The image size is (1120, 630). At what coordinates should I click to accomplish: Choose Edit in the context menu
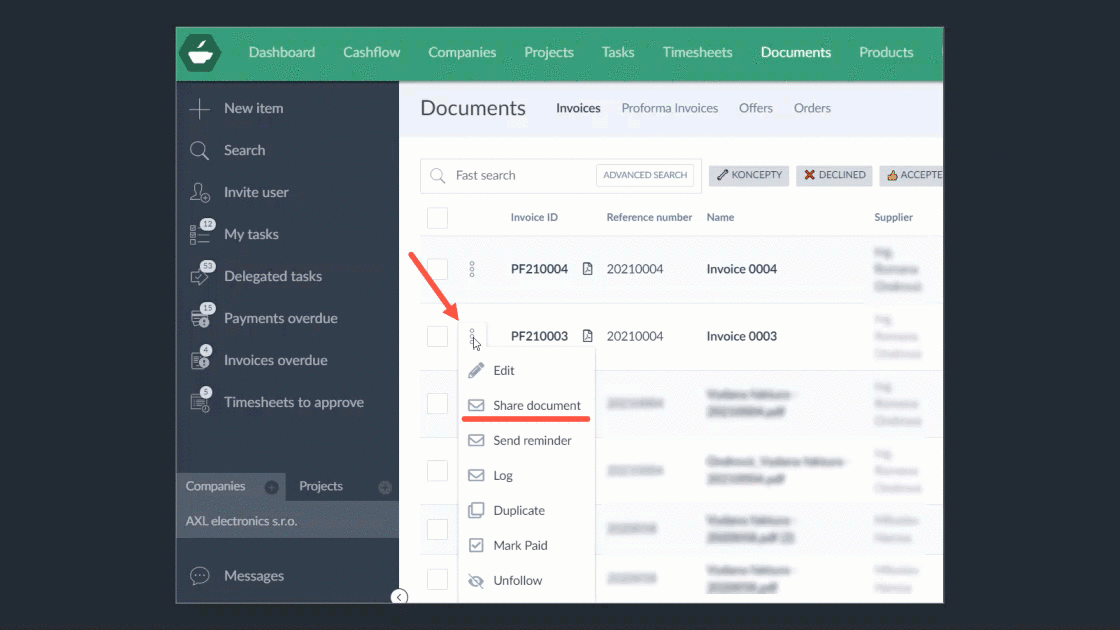click(x=526, y=371)
